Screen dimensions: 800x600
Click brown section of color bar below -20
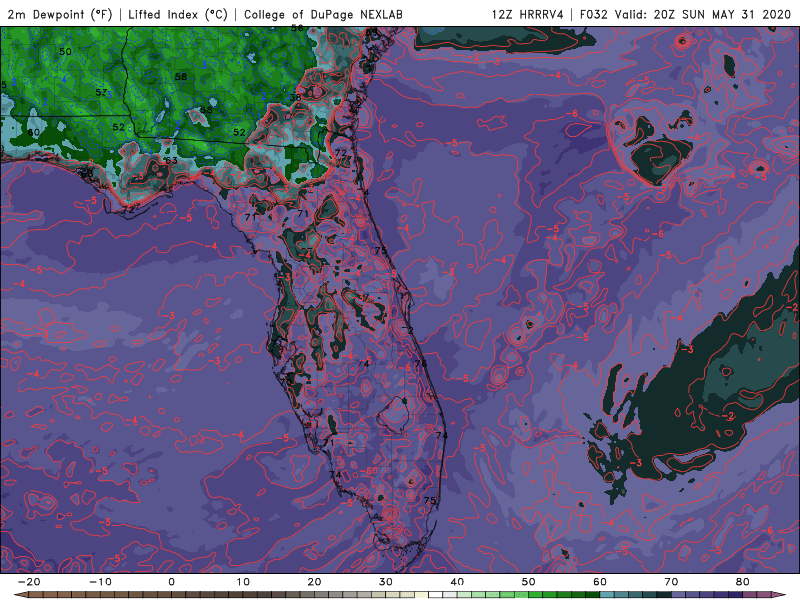pyautogui.click(x=36, y=594)
